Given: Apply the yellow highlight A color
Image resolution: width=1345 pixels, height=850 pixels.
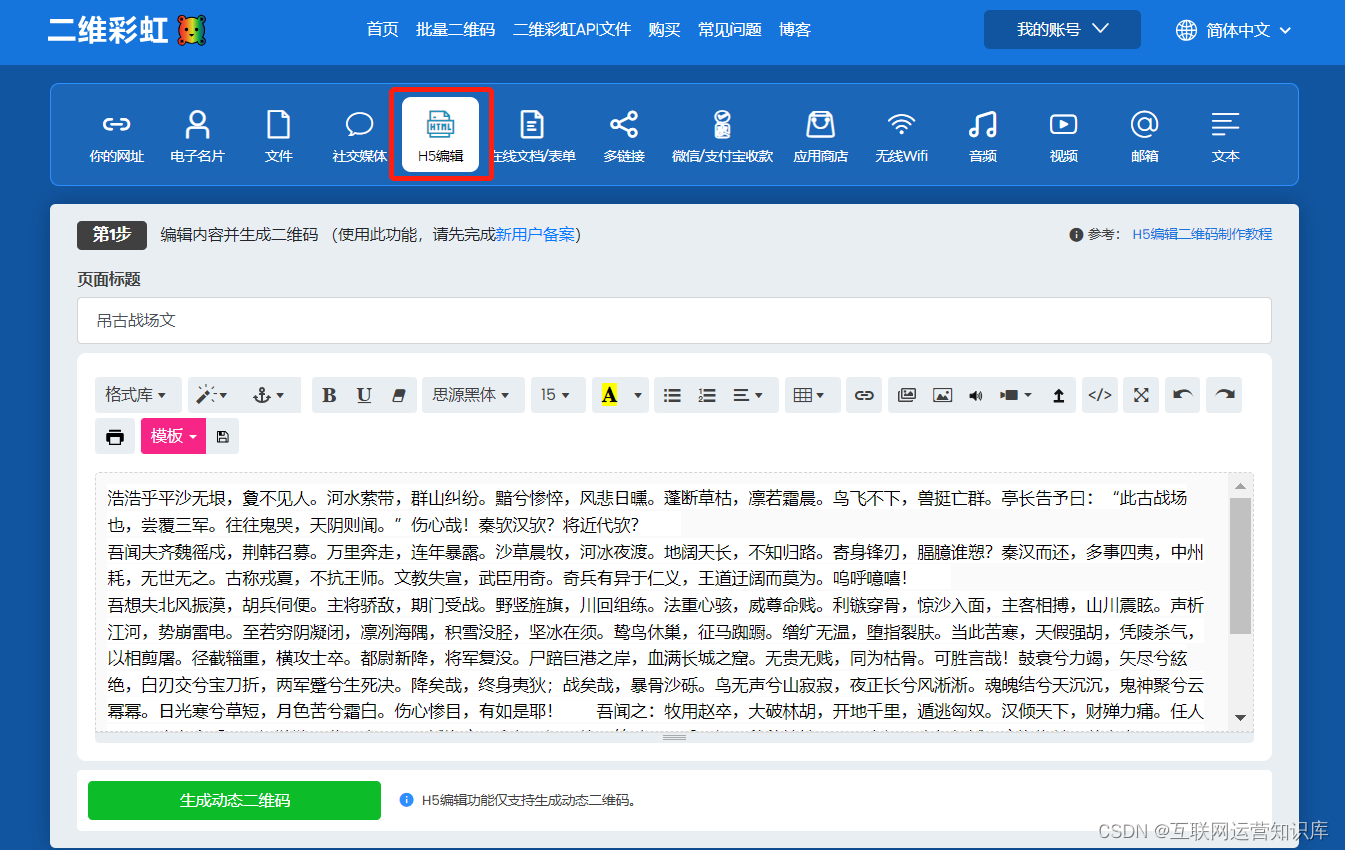Looking at the screenshot, I should pos(610,395).
